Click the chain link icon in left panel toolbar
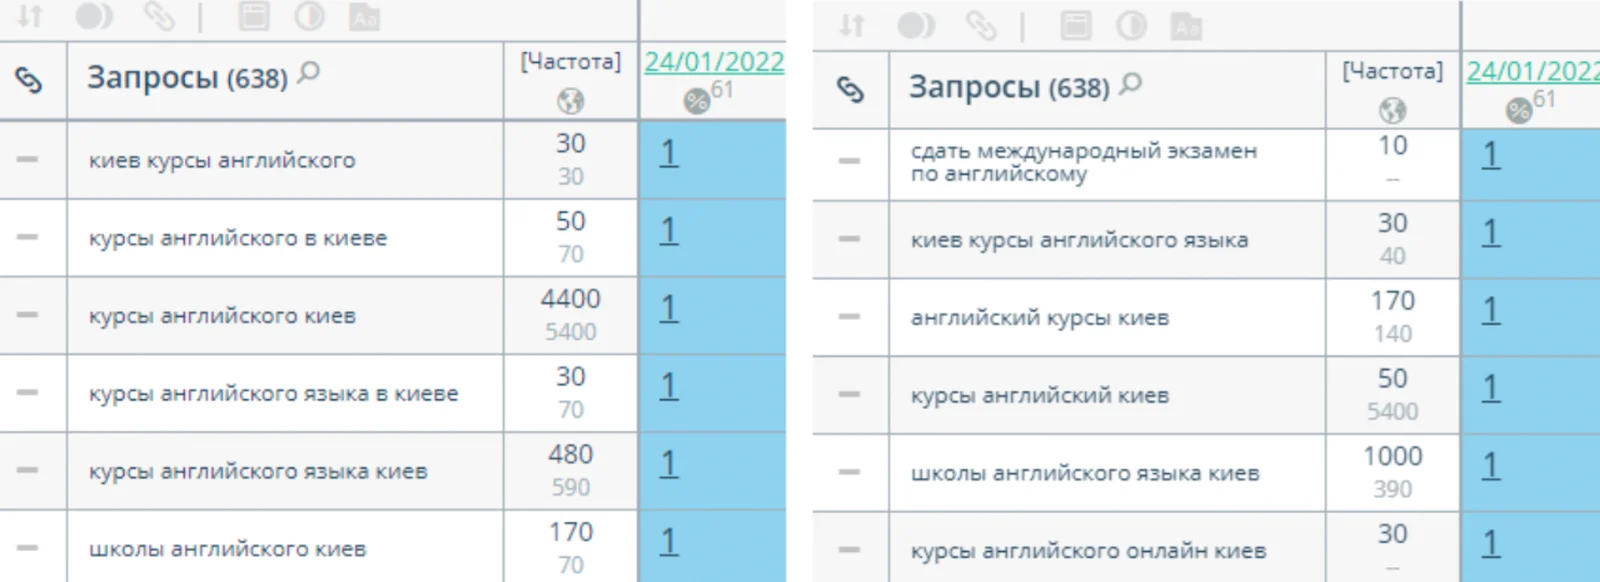1600x582 pixels. coord(158,16)
